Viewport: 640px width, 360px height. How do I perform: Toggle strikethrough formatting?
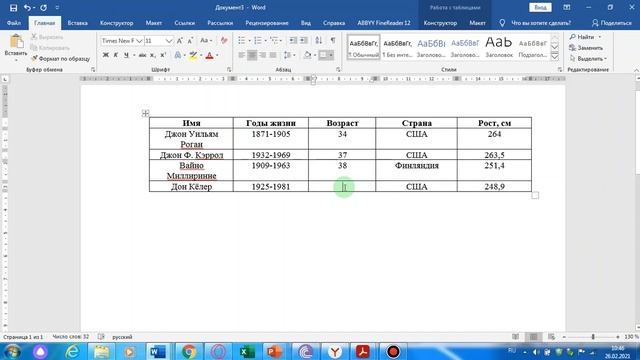(x=142, y=55)
